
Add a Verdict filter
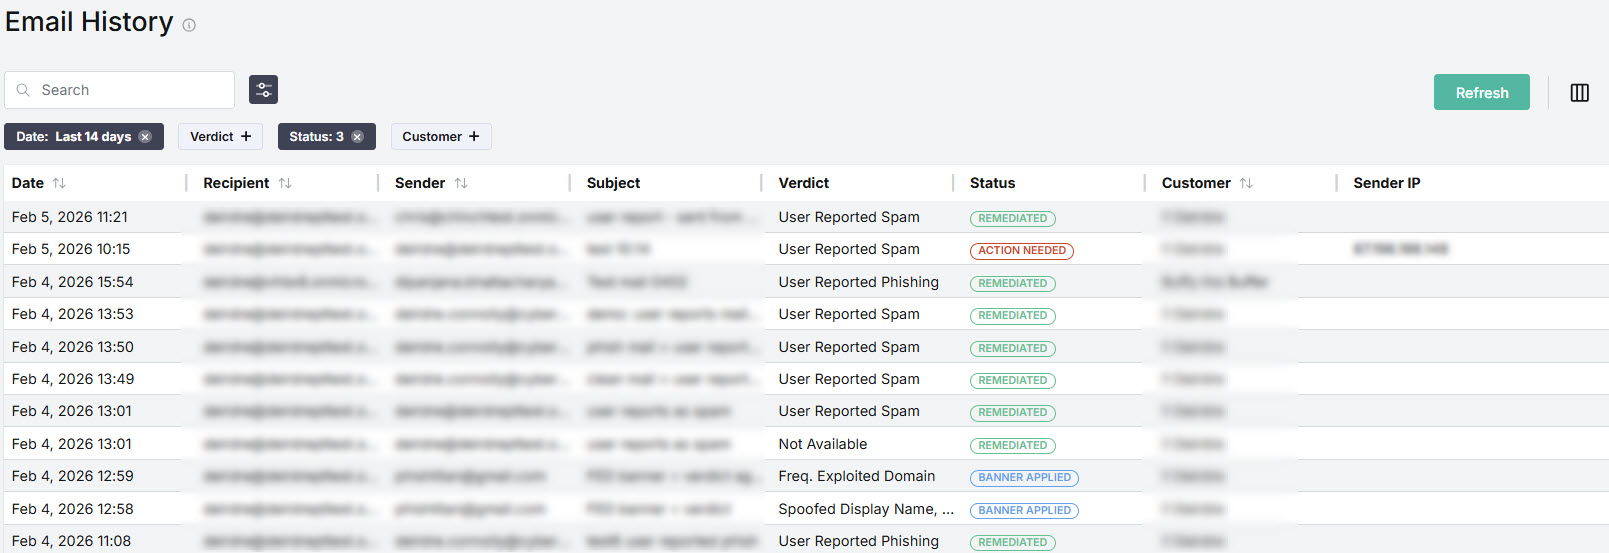click(x=221, y=137)
